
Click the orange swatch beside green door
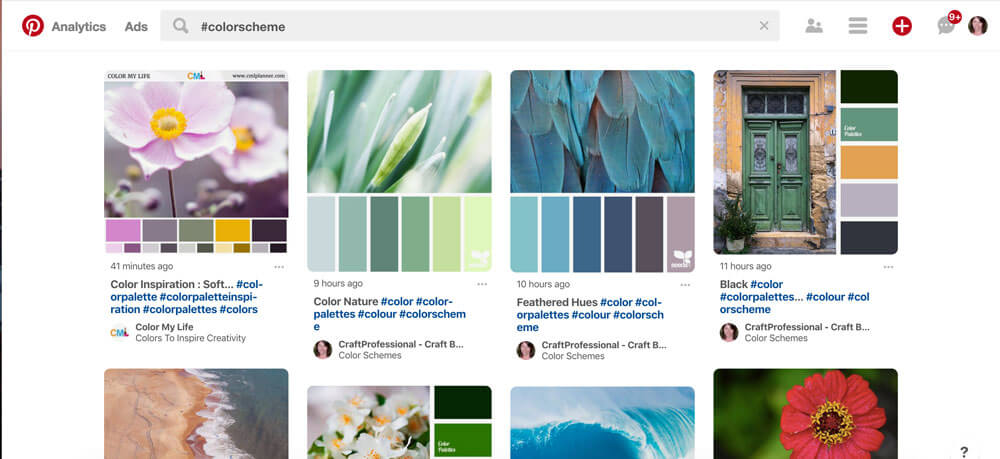tap(868, 162)
